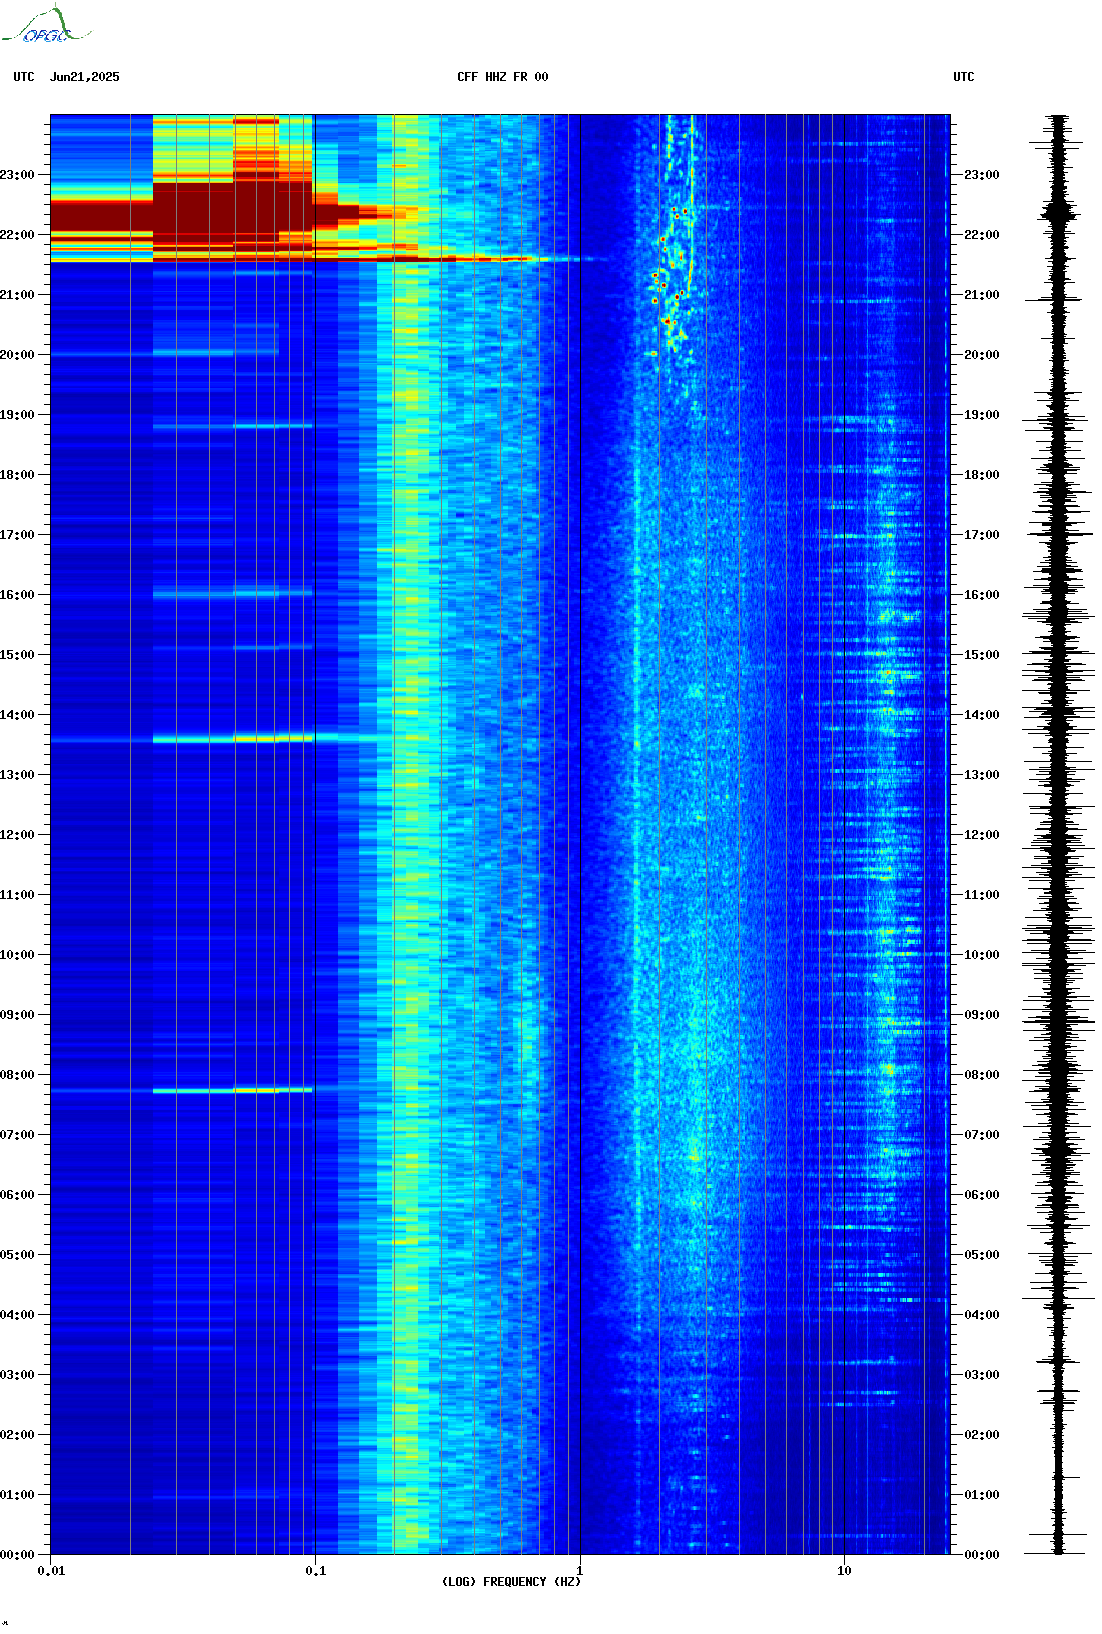The height and width of the screenshot is (1634, 1102).
Task: Click 16:00 on the left time axis
Action: click(x=17, y=595)
